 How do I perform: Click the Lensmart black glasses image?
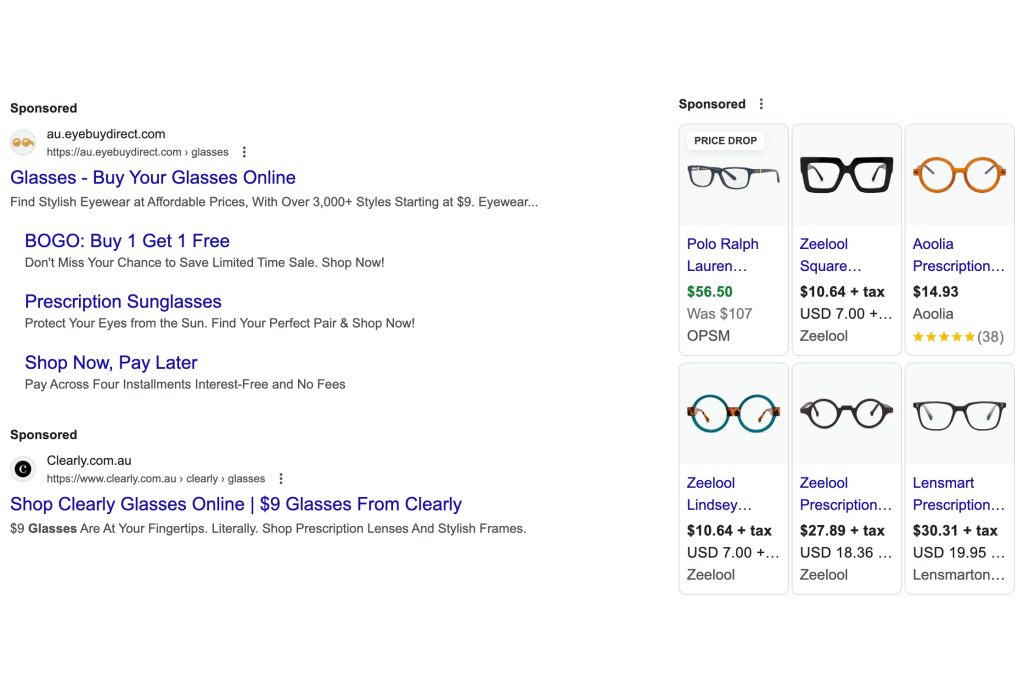[x=958, y=413]
